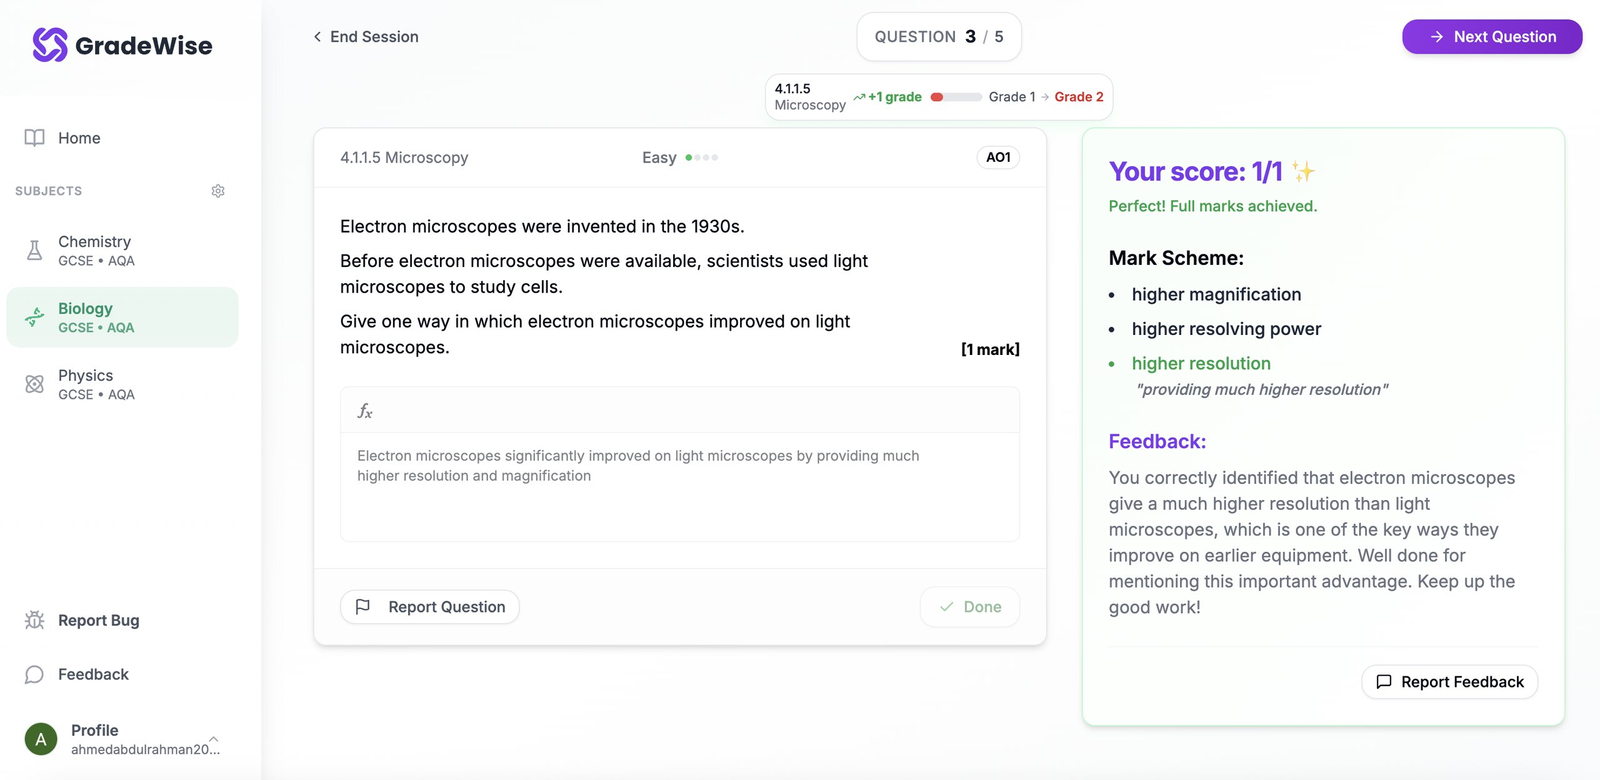Open the subjects settings gear
This screenshot has height=780, width=1600.
pyautogui.click(x=218, y=190)
